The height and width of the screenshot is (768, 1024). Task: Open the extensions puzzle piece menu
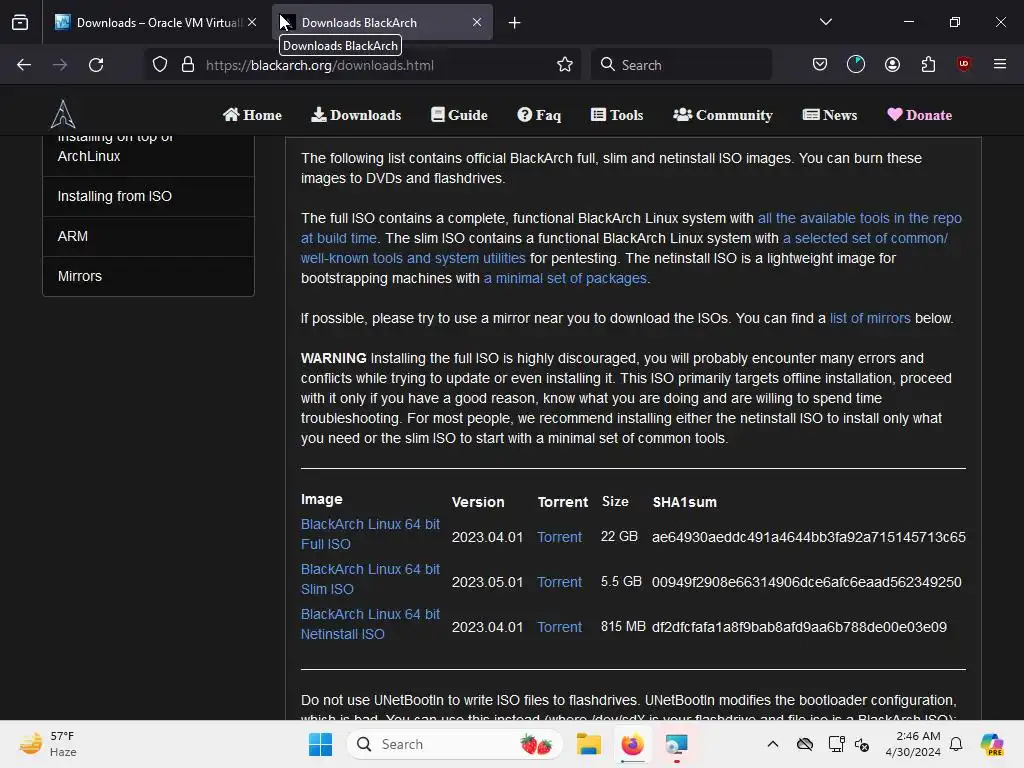click(929, 65)
